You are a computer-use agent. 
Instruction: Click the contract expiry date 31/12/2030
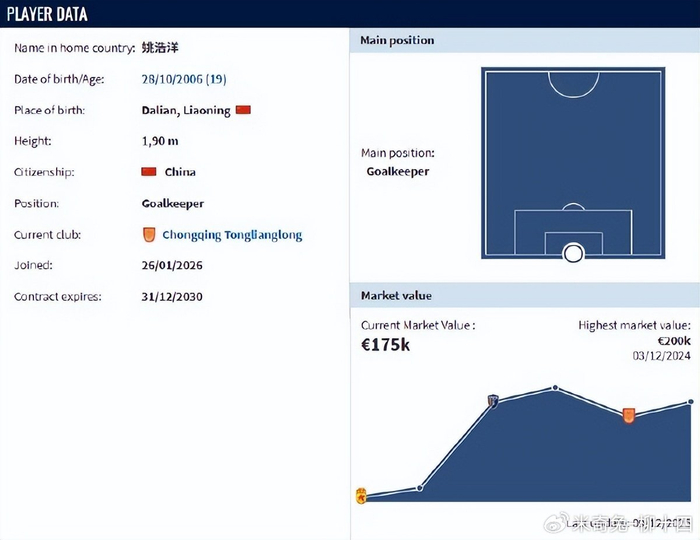point(172,297)
